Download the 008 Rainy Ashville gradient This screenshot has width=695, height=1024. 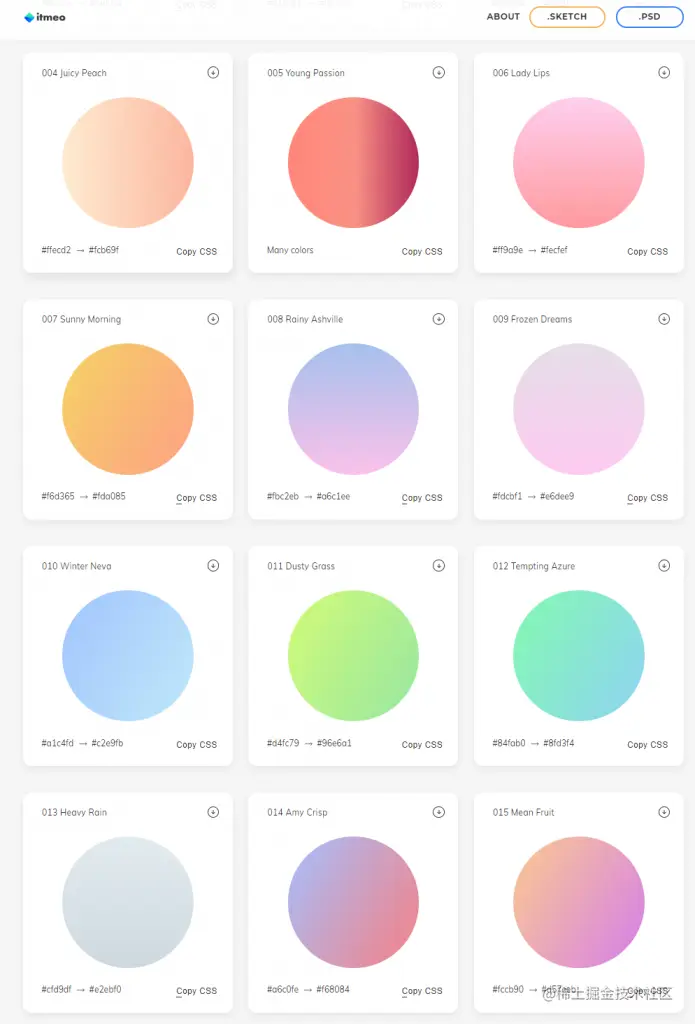pos(439,319)
